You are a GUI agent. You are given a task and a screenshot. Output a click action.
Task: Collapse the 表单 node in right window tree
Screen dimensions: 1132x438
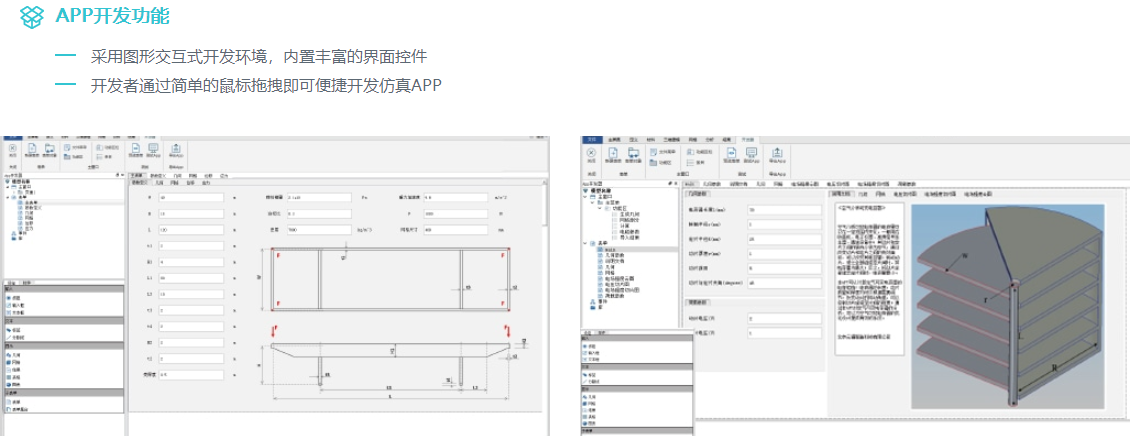click(585, 243)
